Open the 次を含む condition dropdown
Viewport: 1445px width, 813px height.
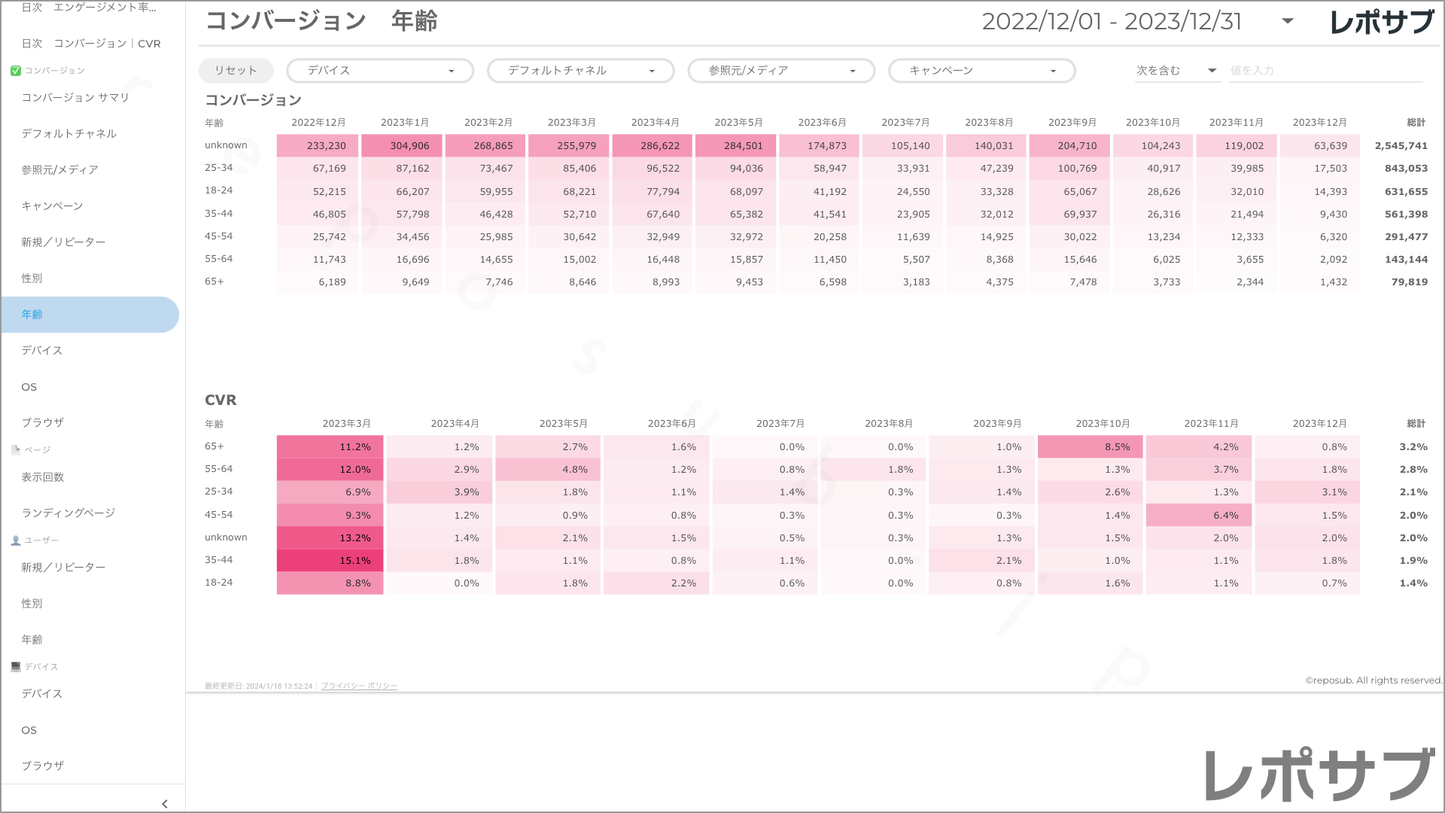[x=1175, y=71]
